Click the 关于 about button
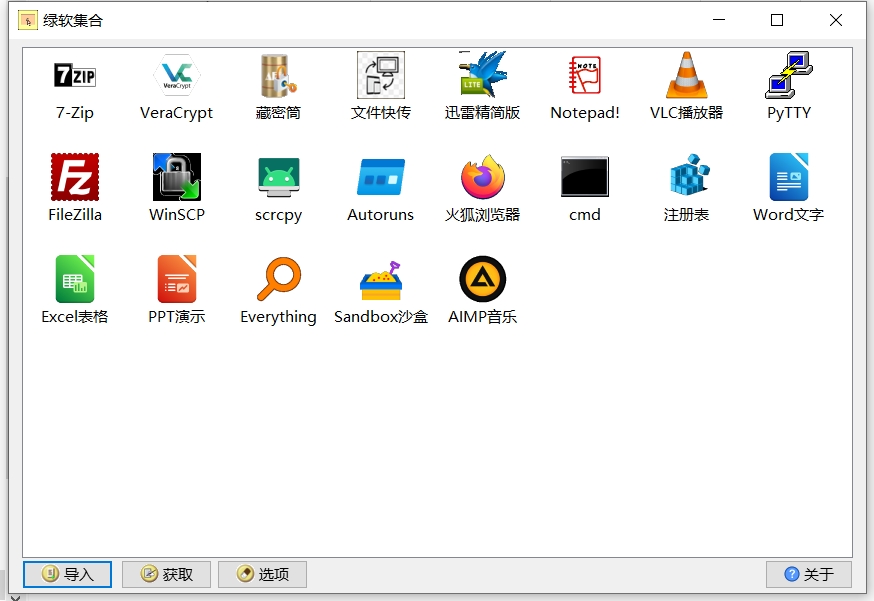The width and height of the screenshot is (874, 601). point(809,574)
